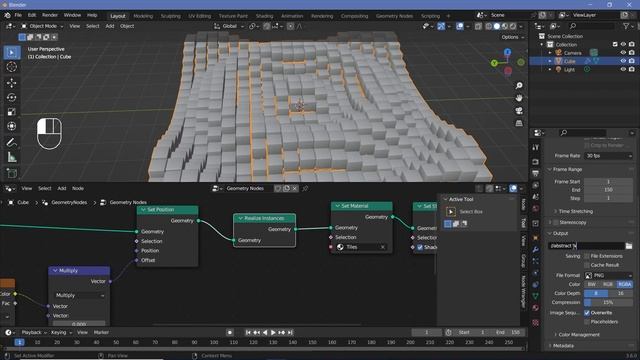Click the viewport Options button

point(512,37)
